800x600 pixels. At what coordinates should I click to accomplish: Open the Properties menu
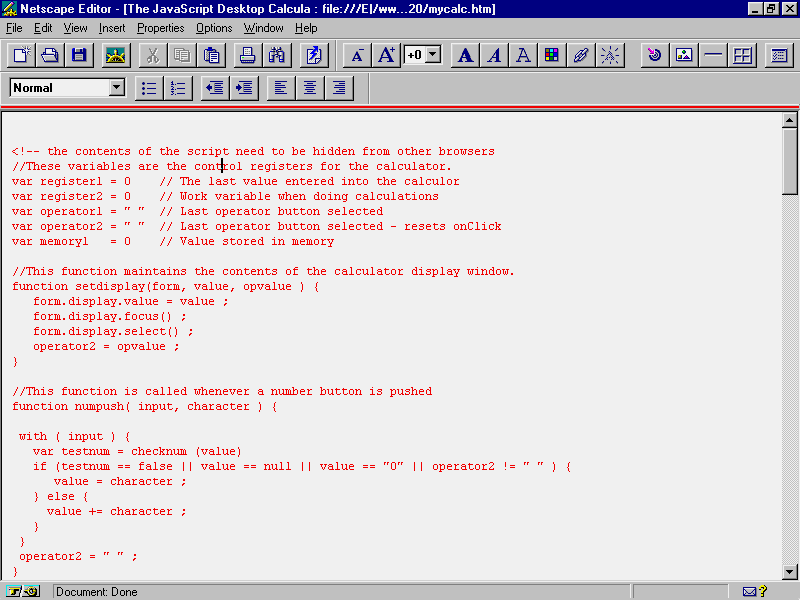160,28
